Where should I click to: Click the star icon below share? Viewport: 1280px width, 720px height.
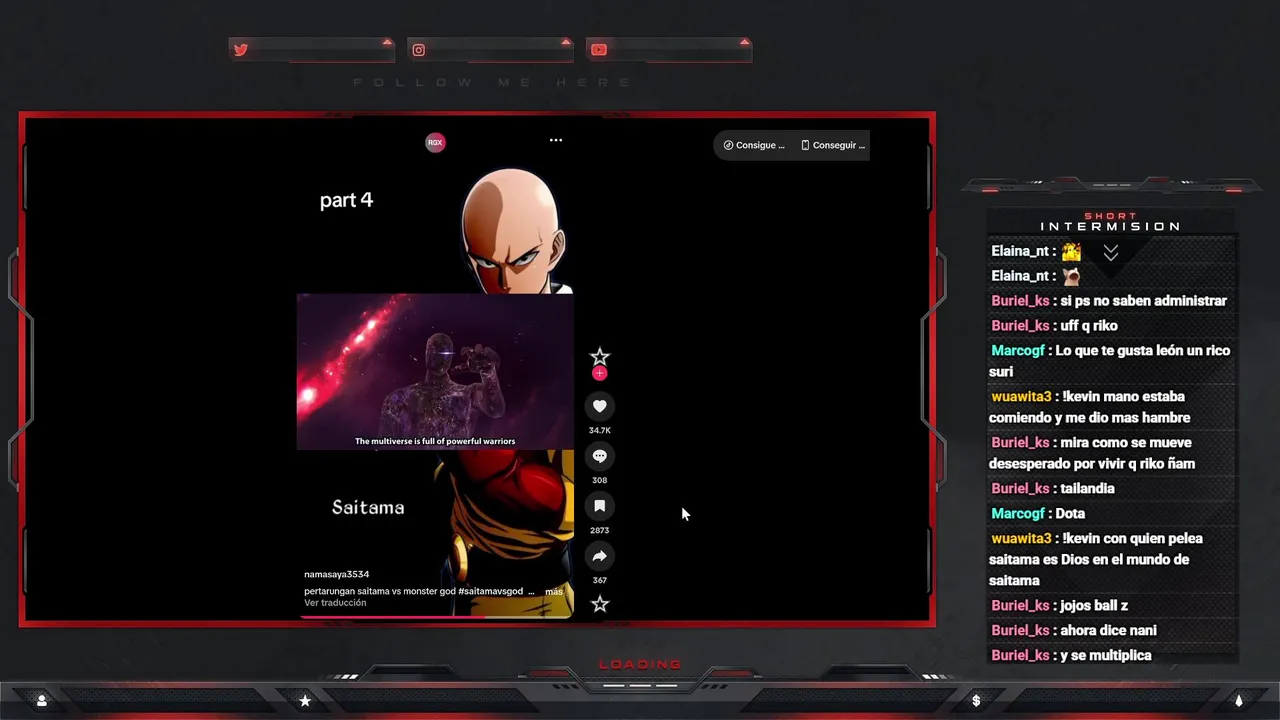tap(599, 604)
